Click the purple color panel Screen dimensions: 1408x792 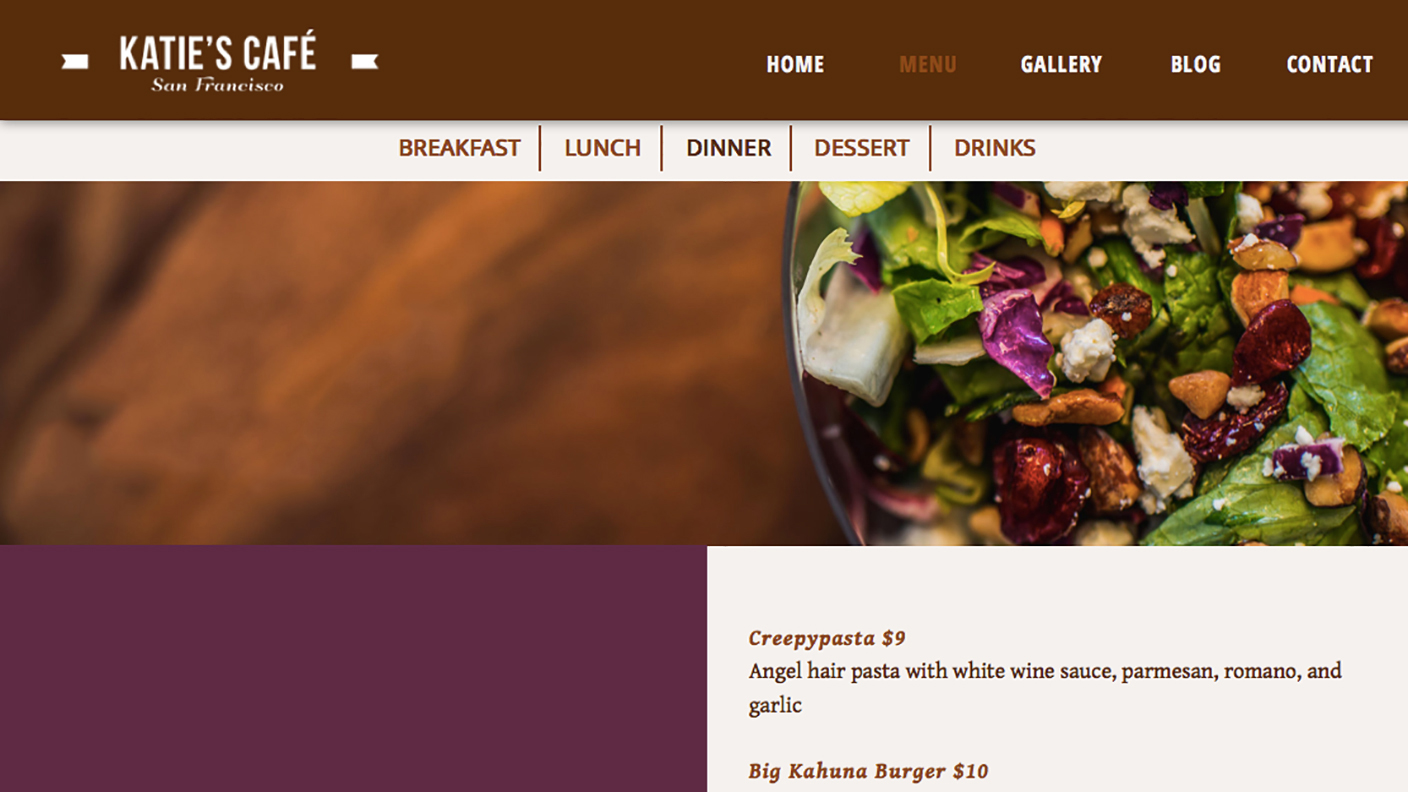(353, 669)
